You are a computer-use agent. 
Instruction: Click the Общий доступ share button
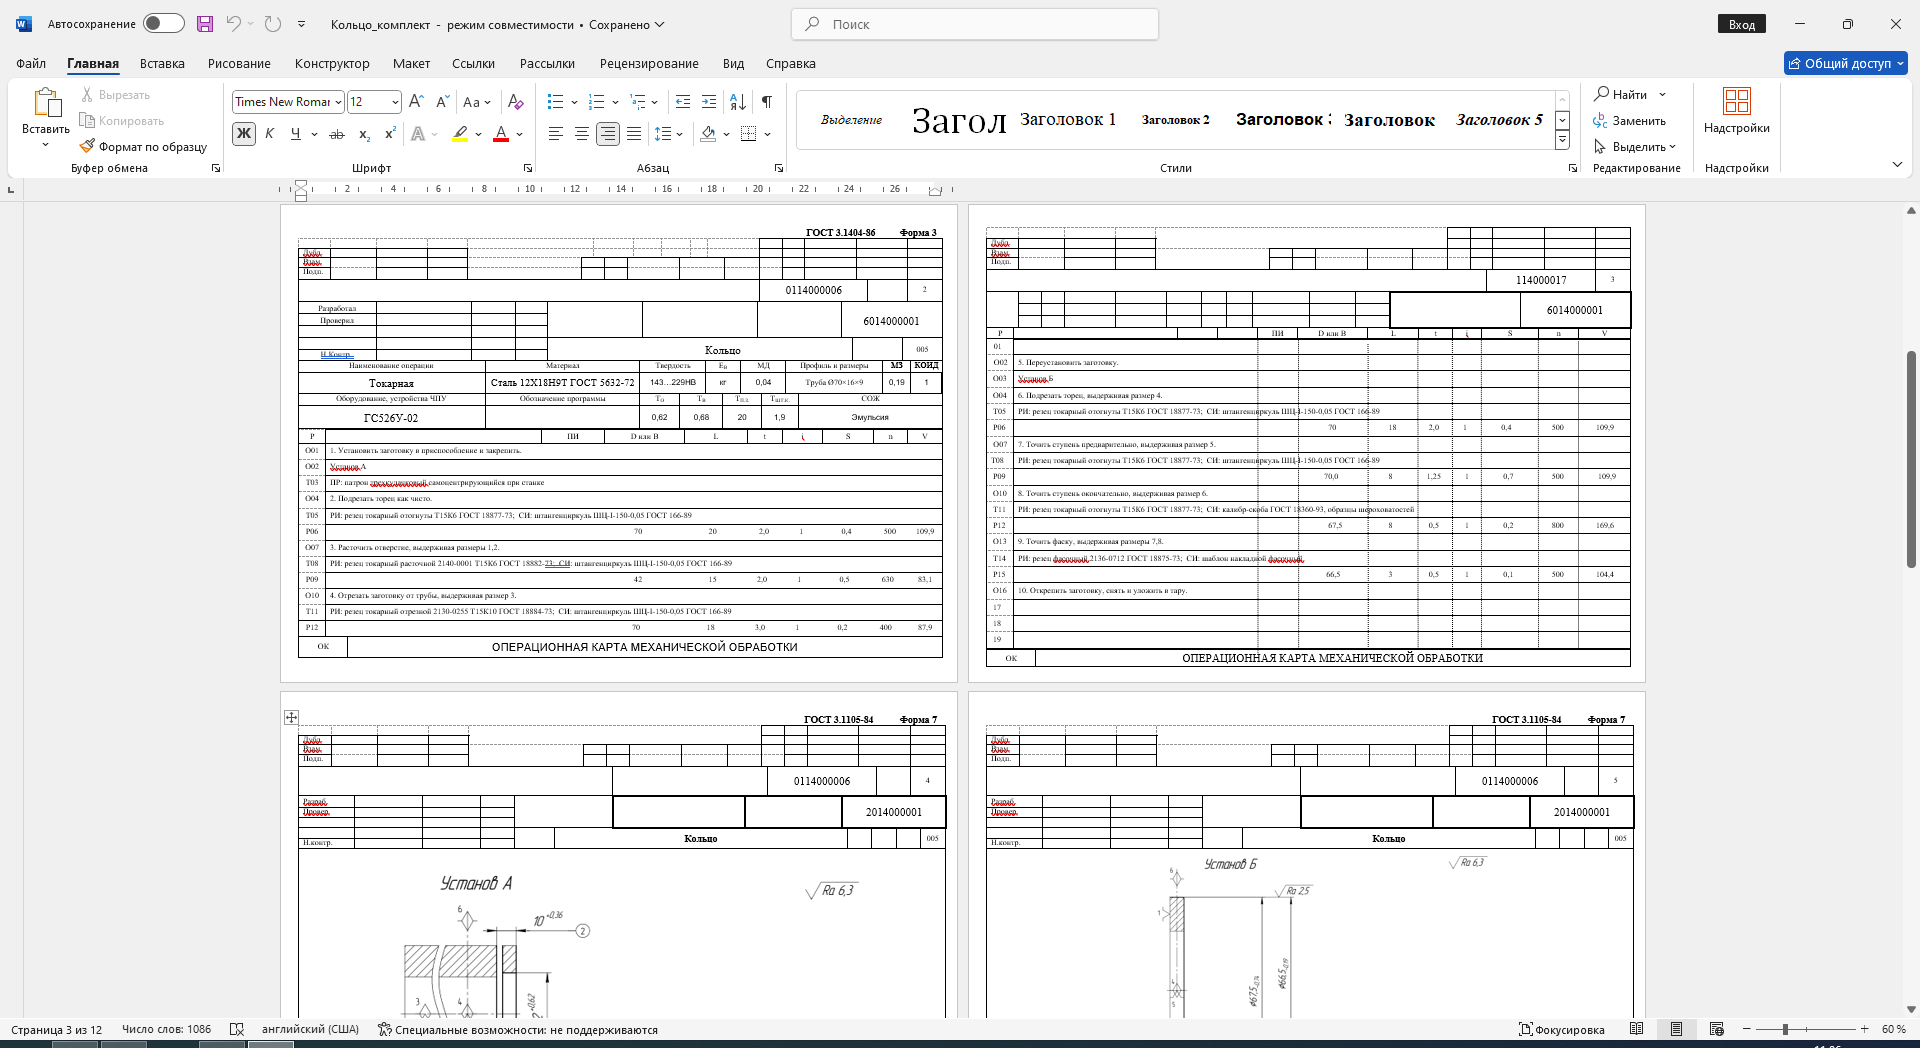coord(1846,63)
